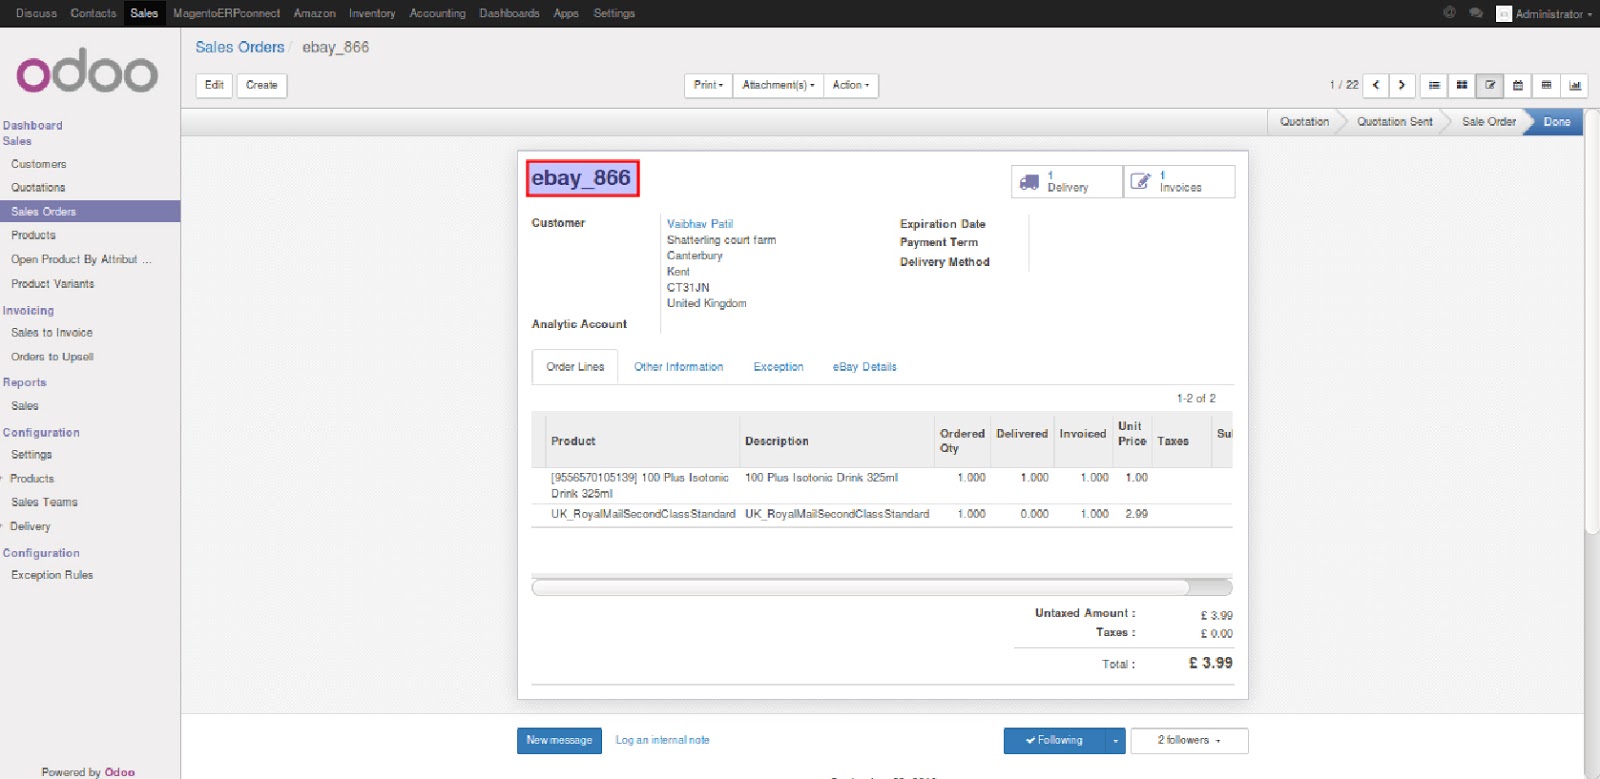Open Sales Teams in sidebar
Screen dimensions: 1600x779
tap(44, 503)
